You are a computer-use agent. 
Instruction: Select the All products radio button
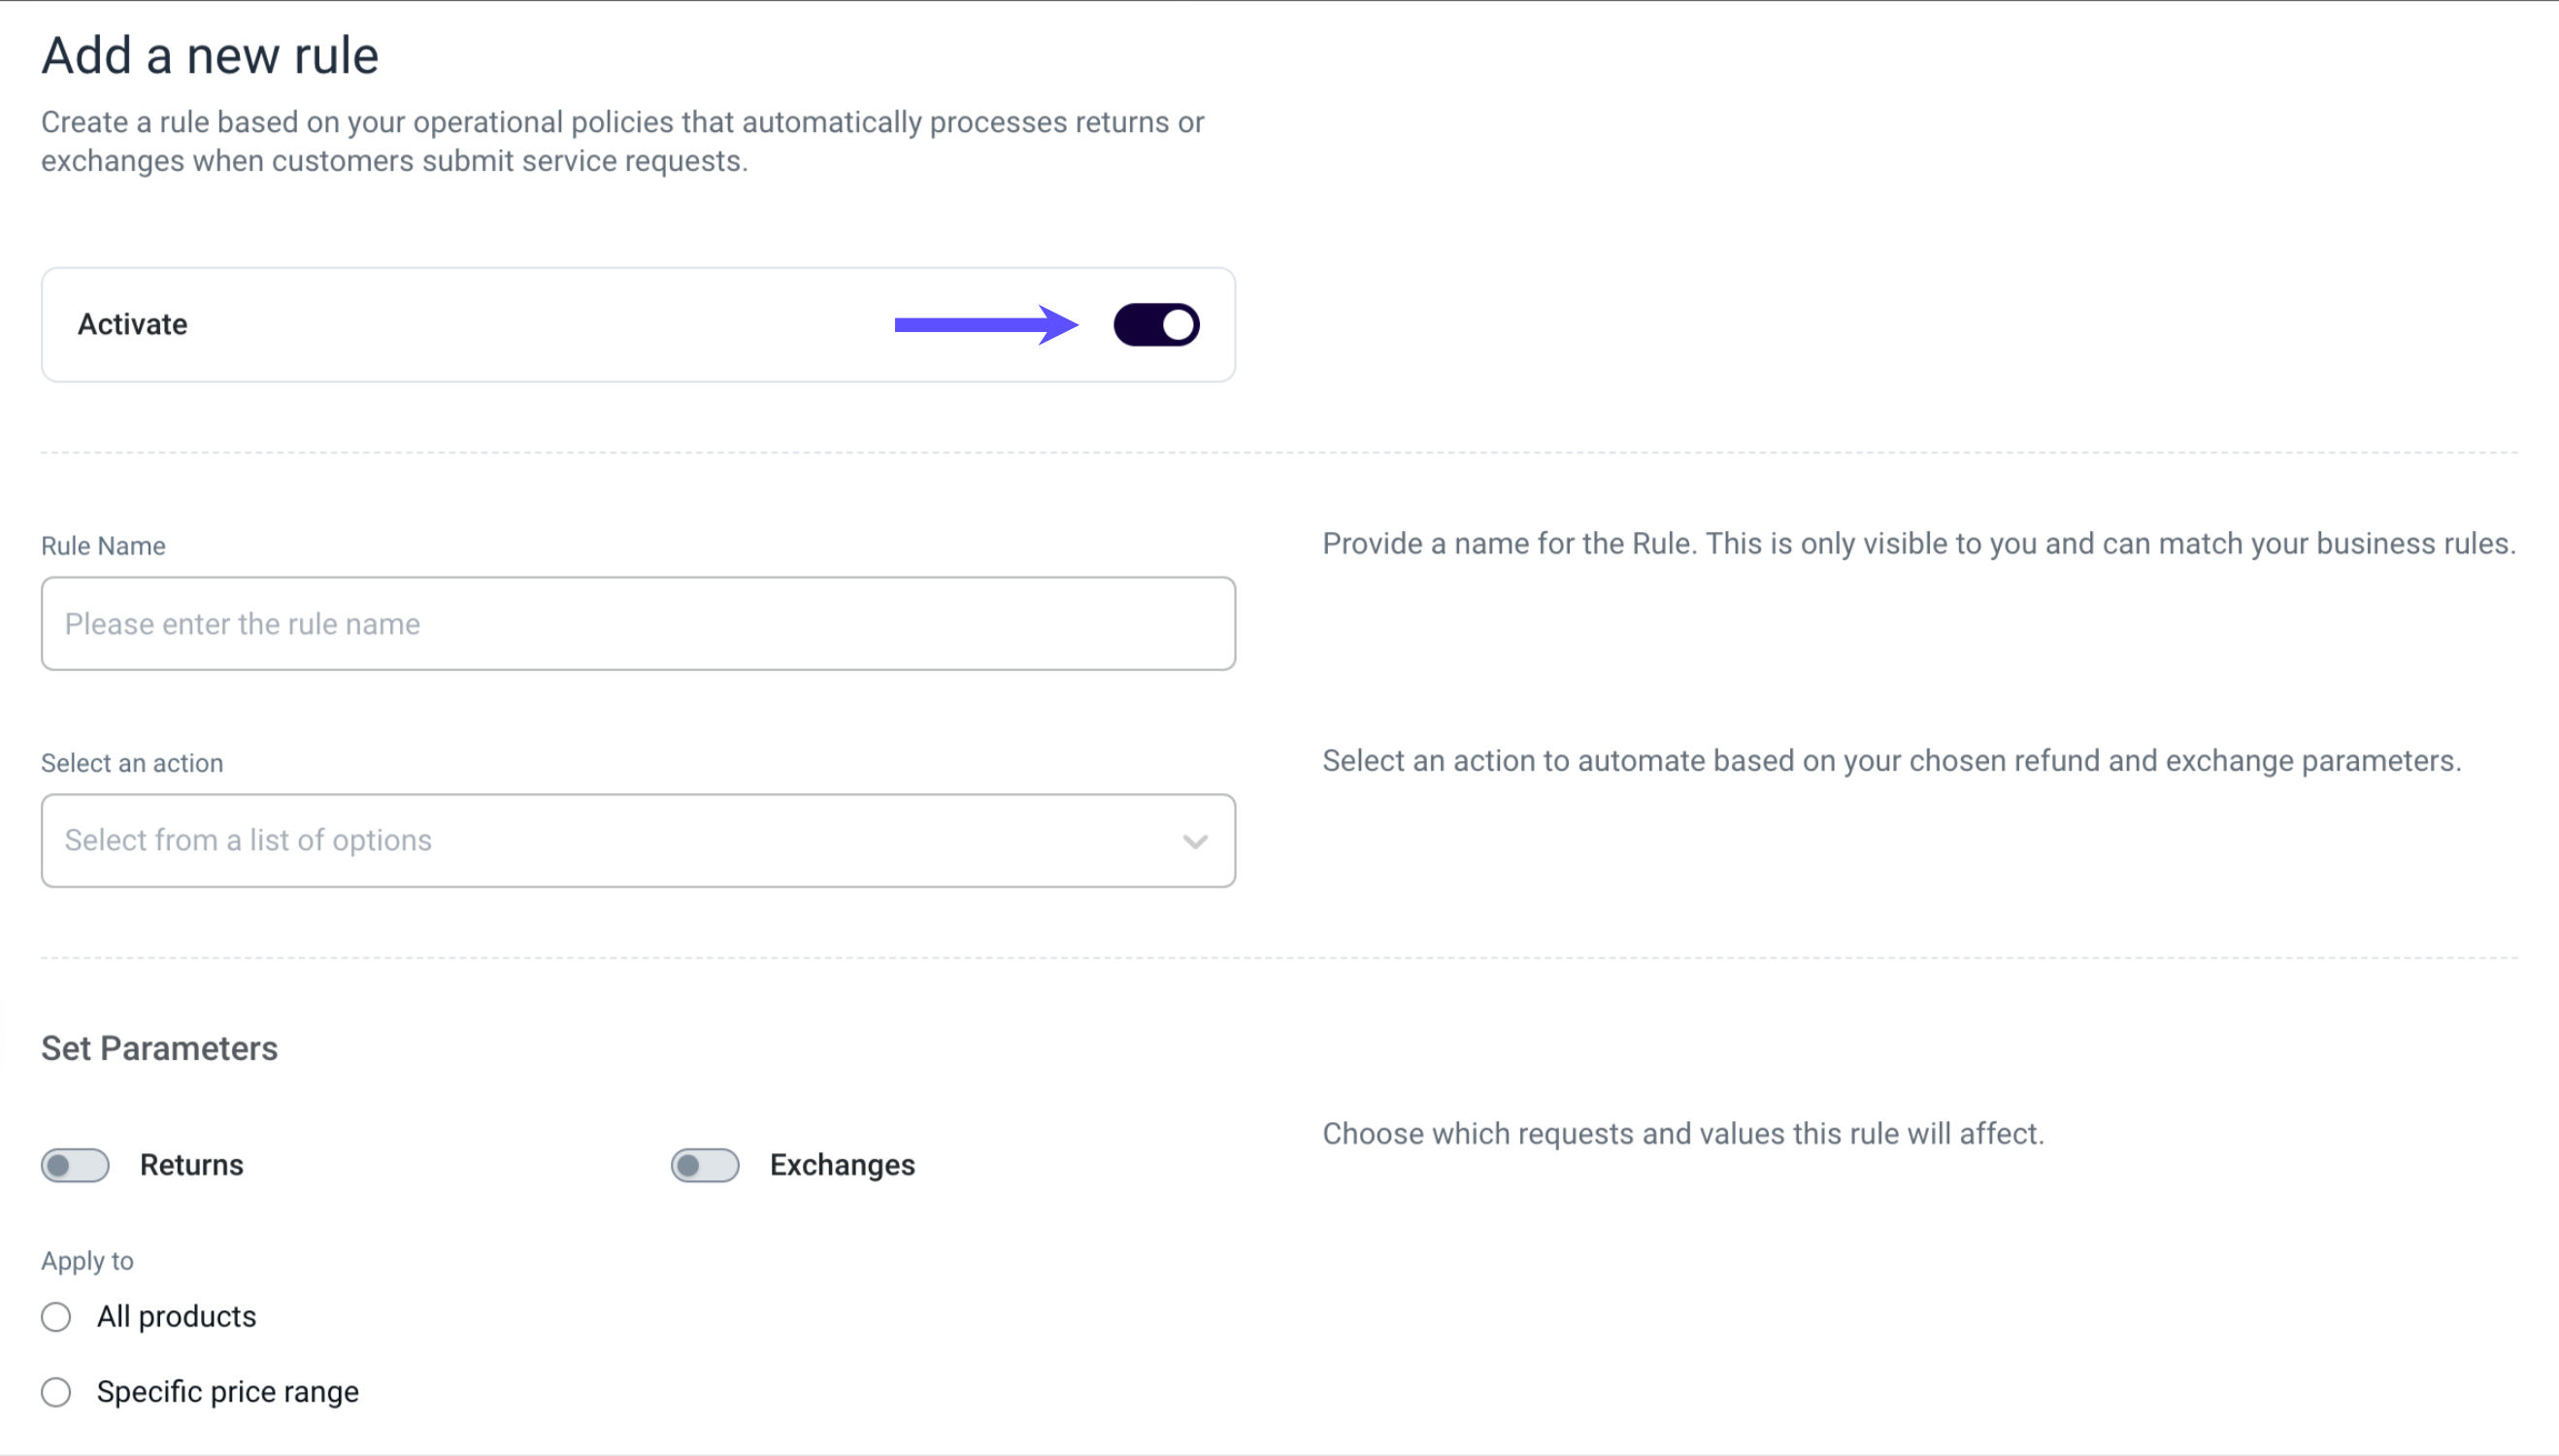click(56, 1317)
